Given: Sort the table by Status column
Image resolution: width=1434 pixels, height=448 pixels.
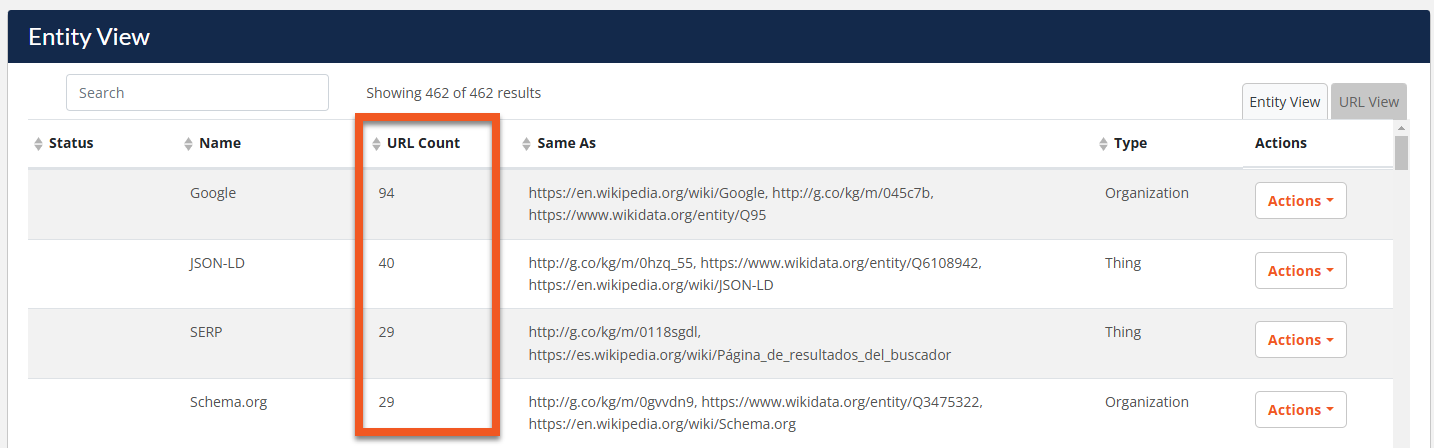Looking at the screenshot, I should [x=64, y=143].
